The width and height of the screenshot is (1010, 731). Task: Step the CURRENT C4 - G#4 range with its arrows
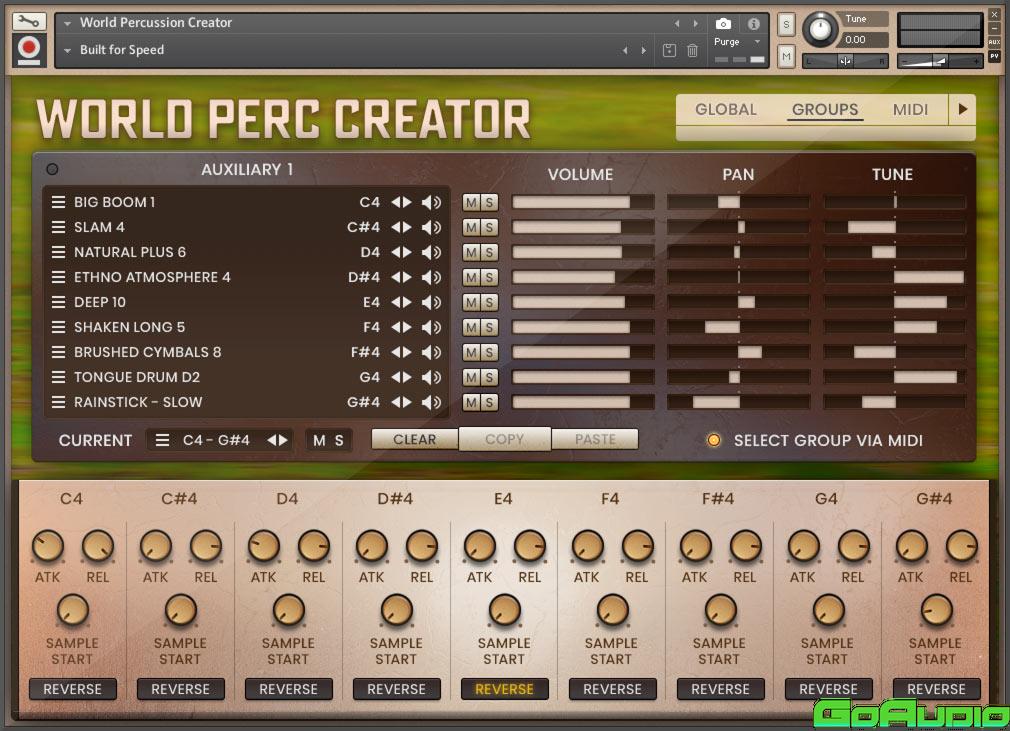[278, 441]
